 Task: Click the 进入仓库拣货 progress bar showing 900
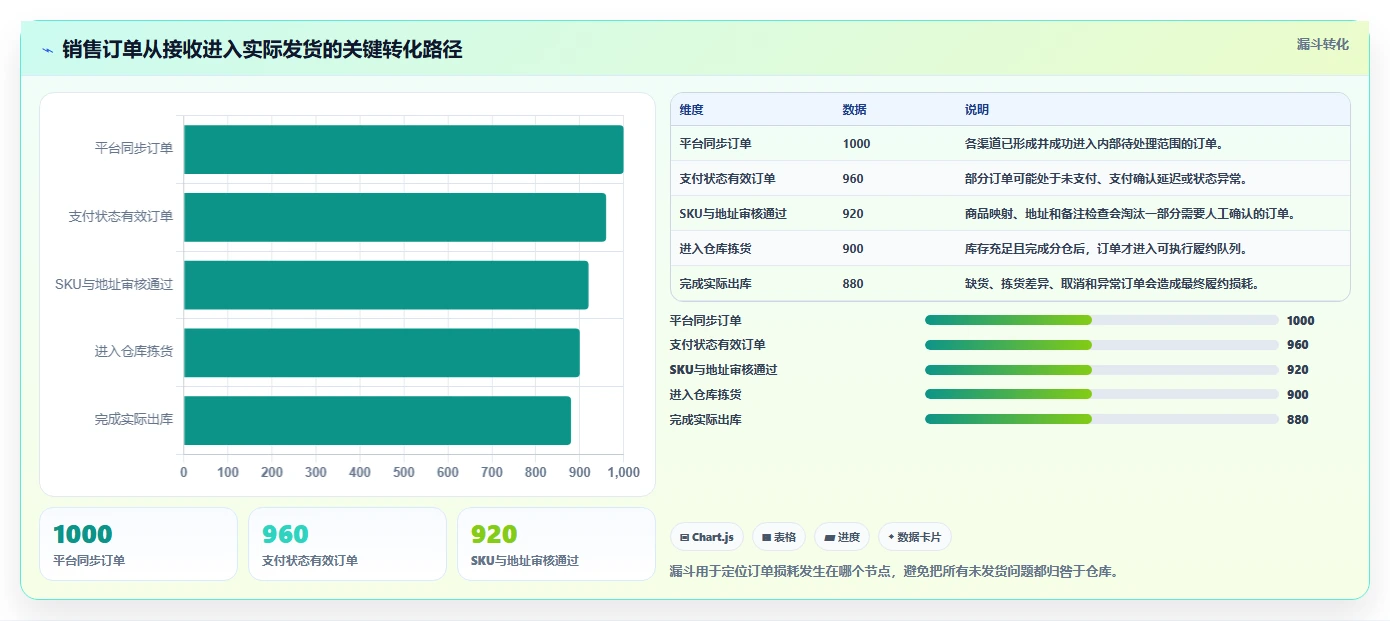click(x=1102, y=394)
